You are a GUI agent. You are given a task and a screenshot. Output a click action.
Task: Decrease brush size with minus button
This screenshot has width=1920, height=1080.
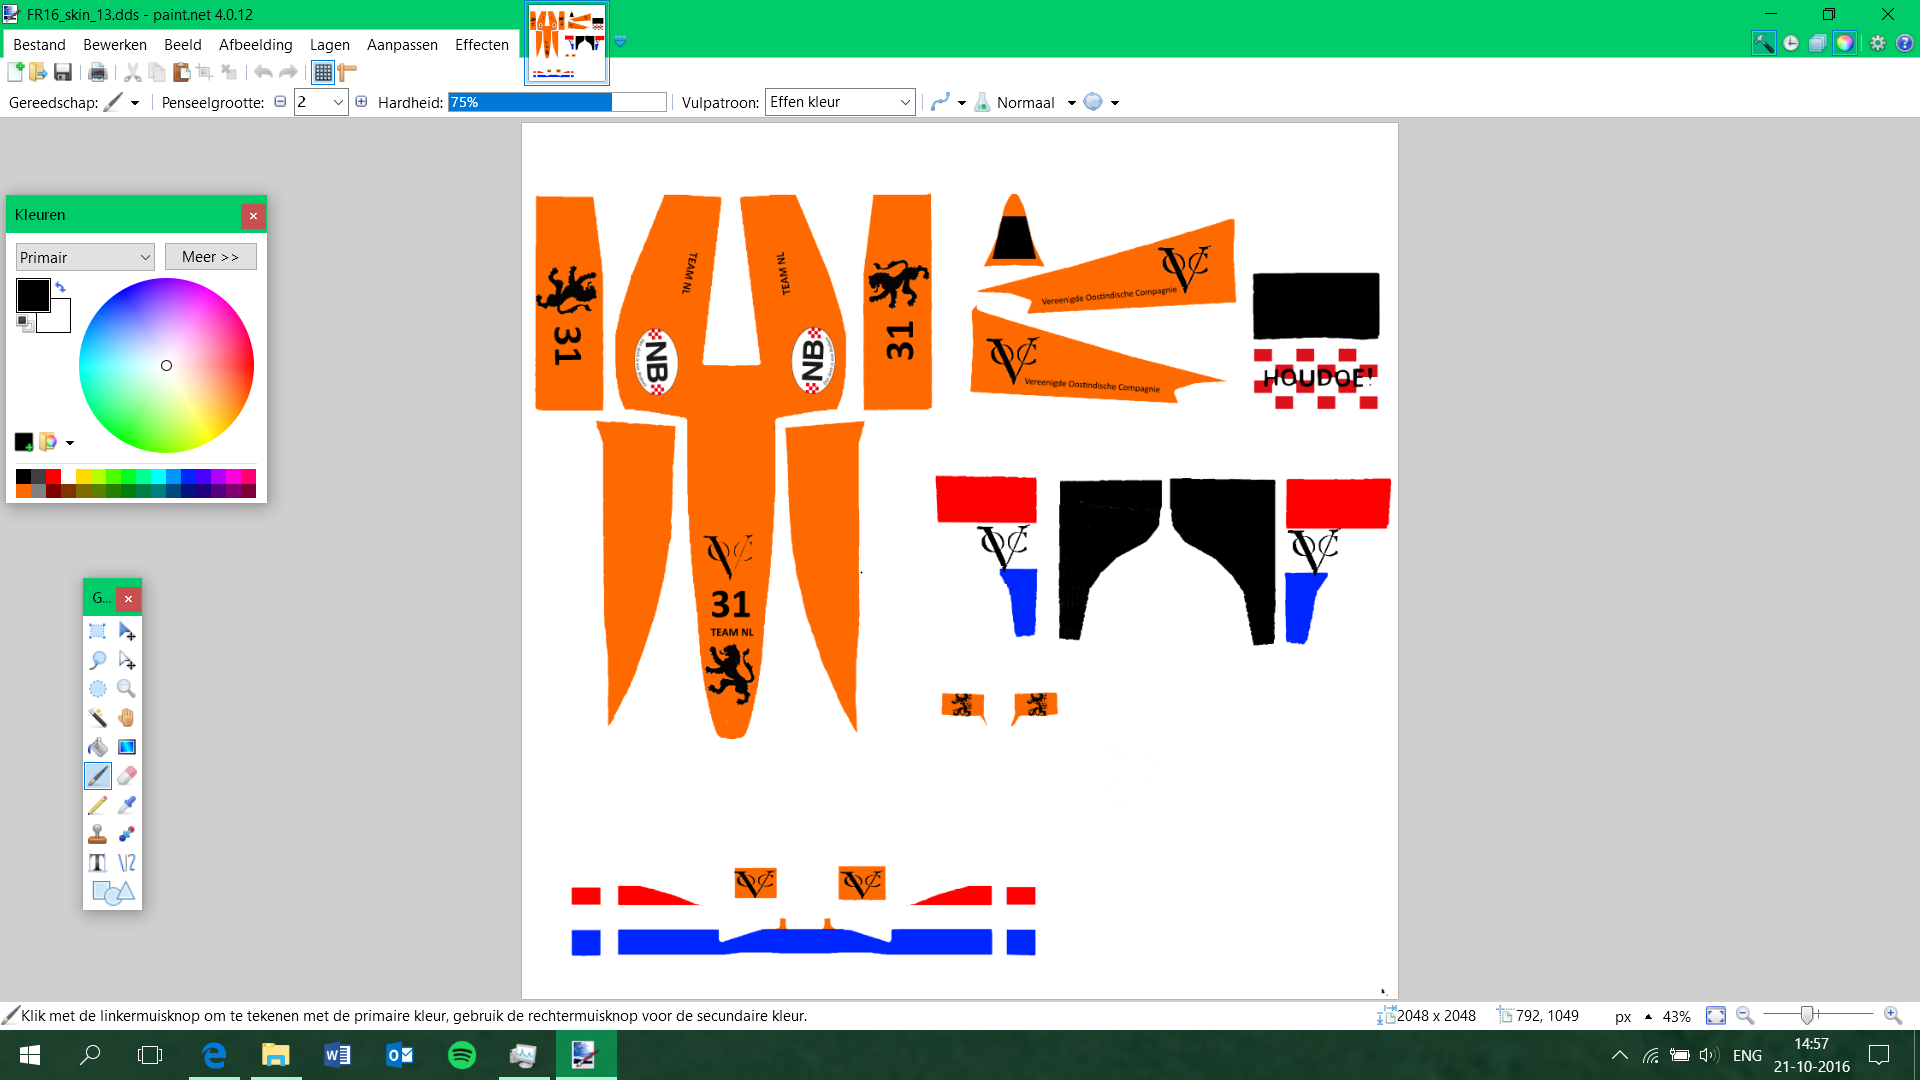point(280,101)
